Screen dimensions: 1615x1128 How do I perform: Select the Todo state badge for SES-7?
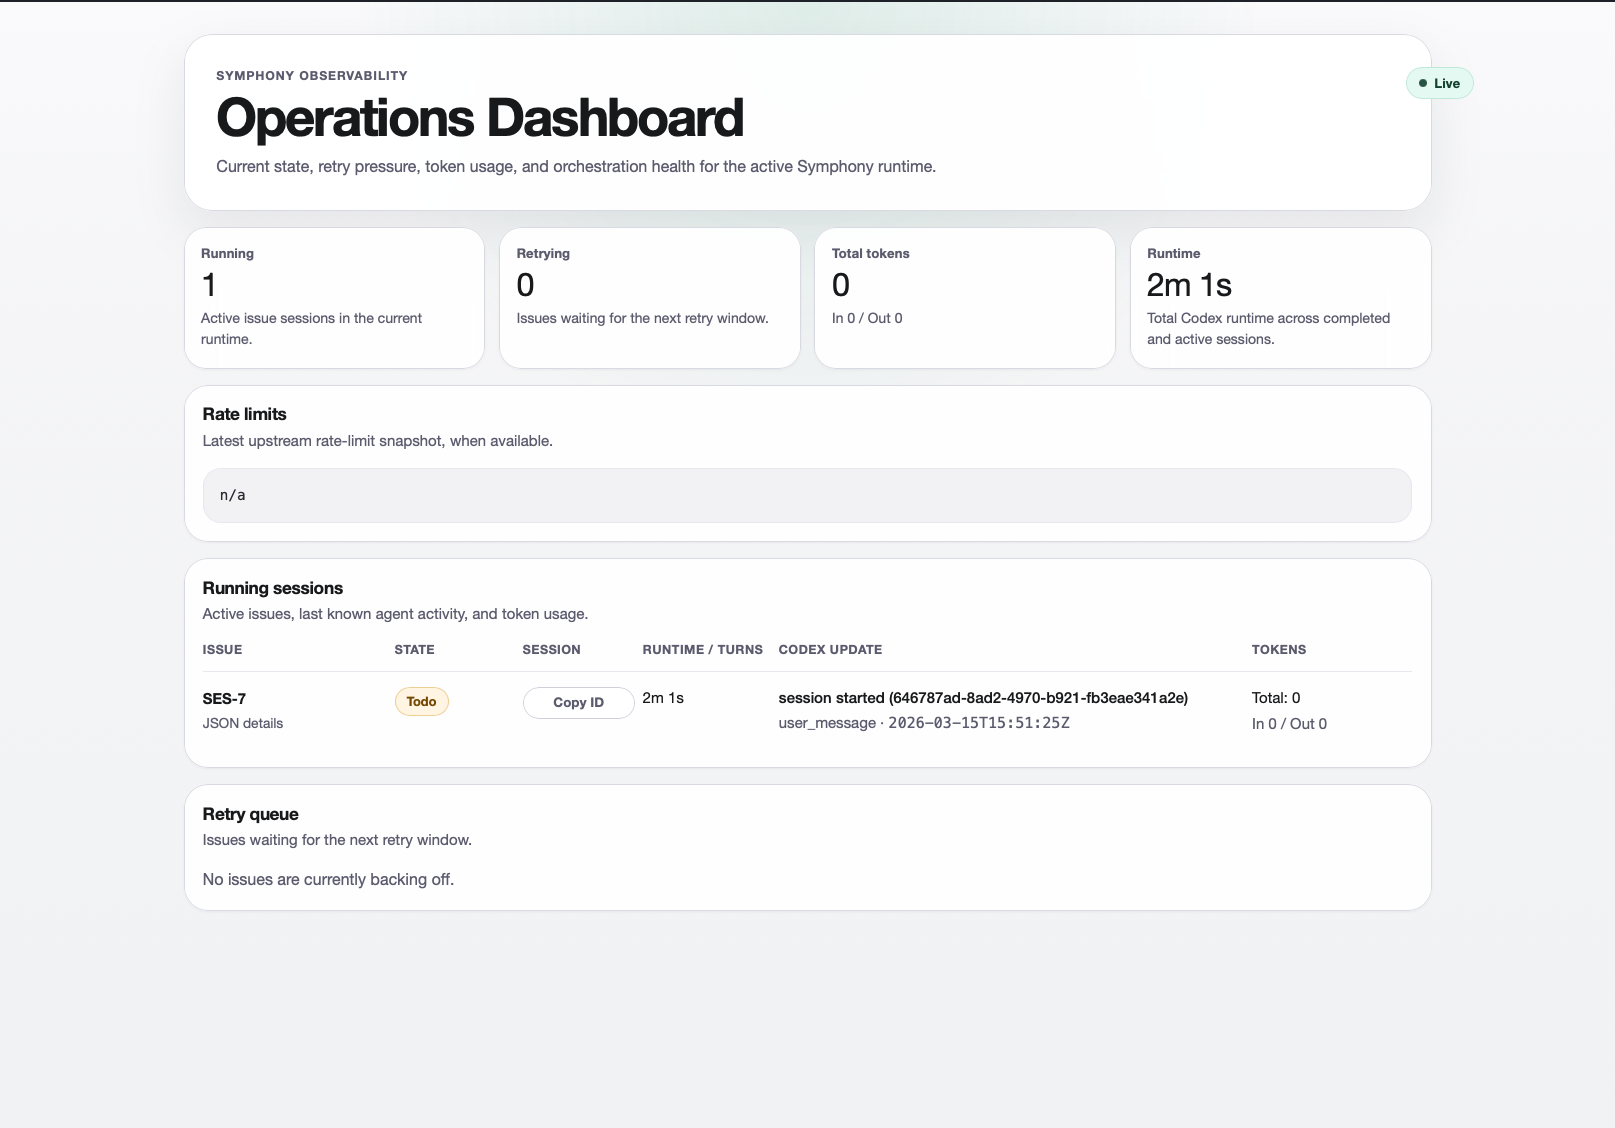pos(421,701)
